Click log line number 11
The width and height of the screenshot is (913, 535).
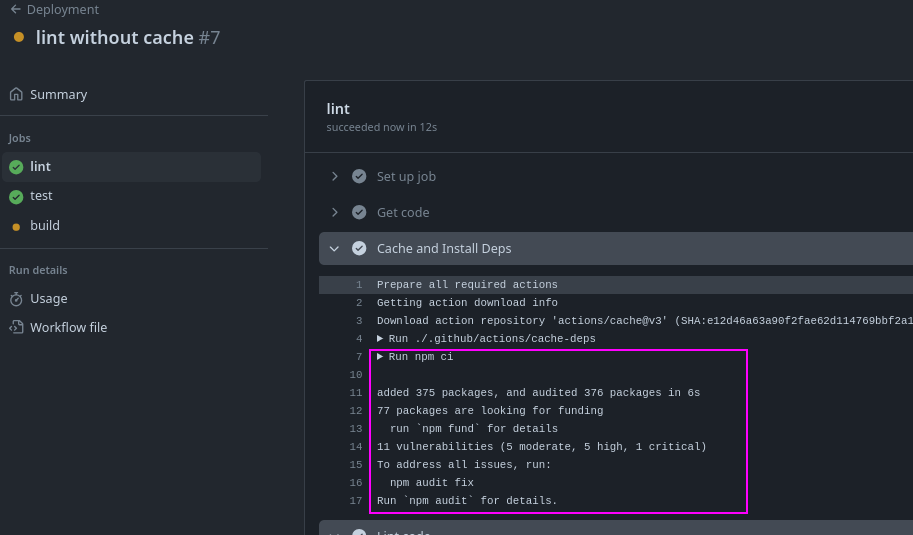356,393
